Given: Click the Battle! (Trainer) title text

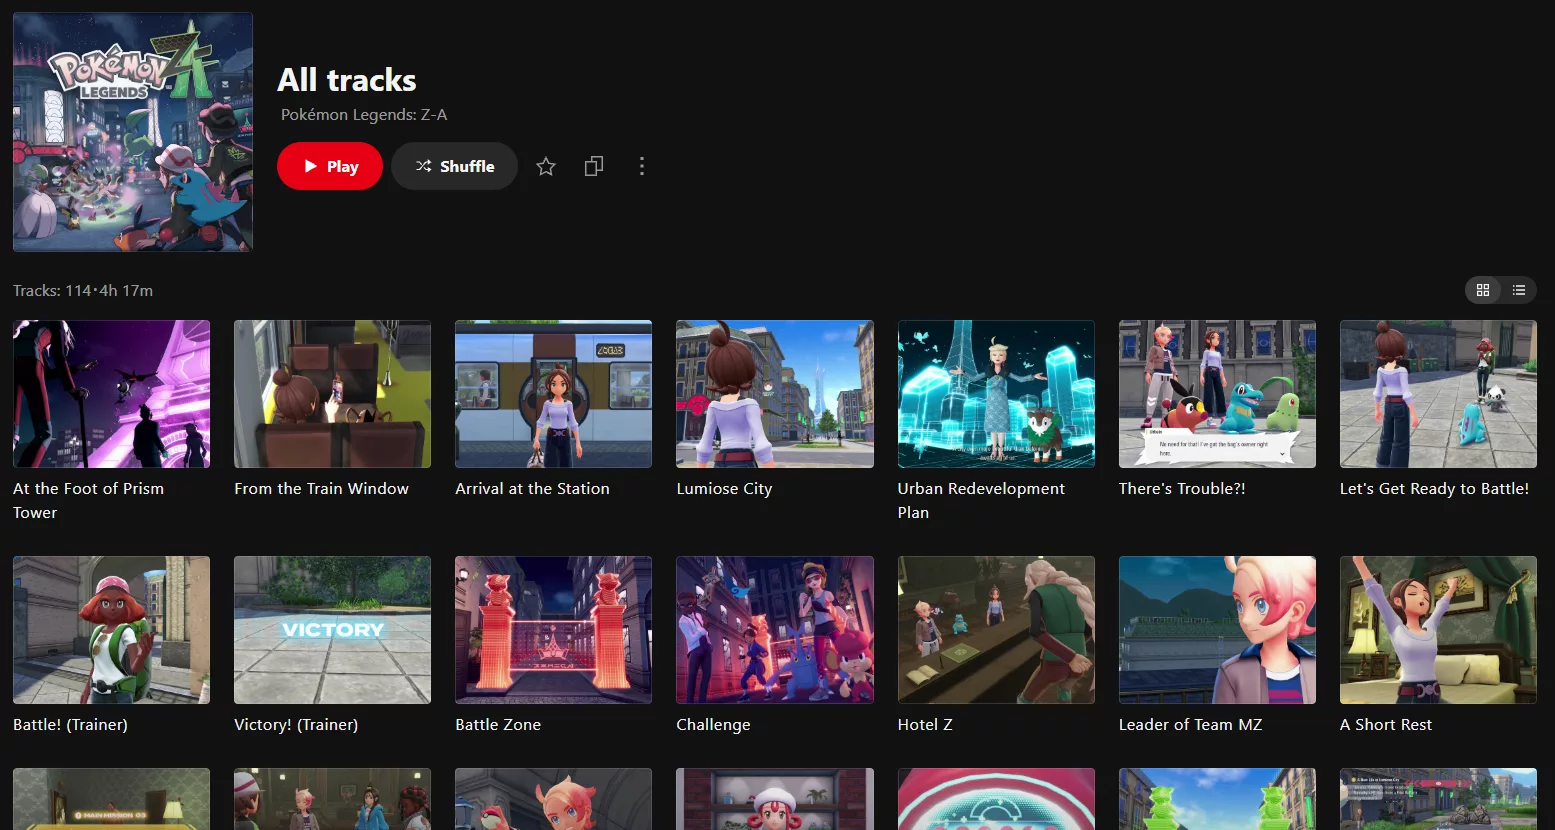Looking at the screenshot, I should pos(70,725).
